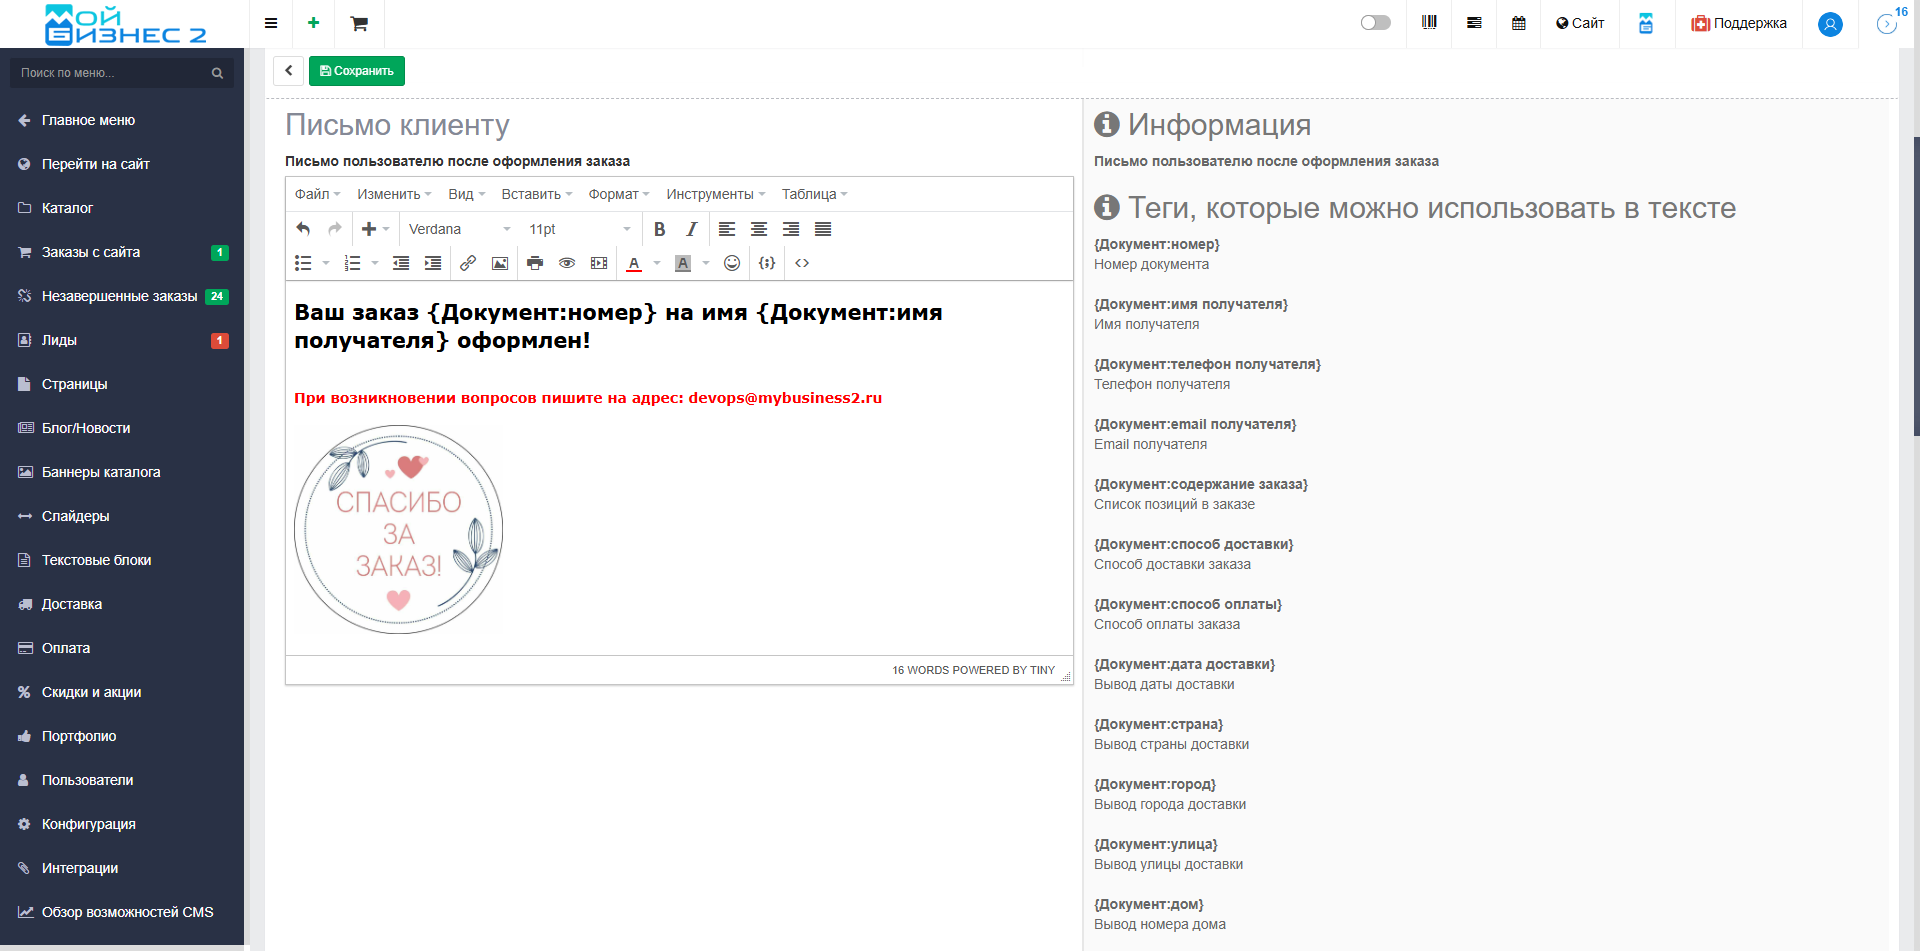This screenshot has width=1920, height=951.
Task: Open Заказы с сайта in sidebar
Action: point(91,252)
